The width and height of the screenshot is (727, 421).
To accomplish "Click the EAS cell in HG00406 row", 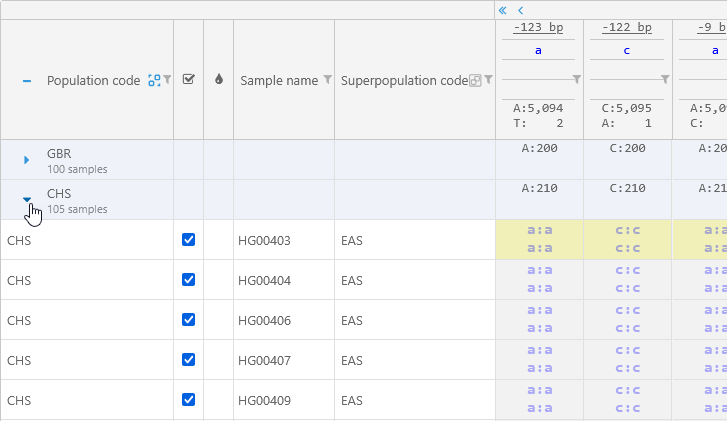I will [x=415, y=320].
